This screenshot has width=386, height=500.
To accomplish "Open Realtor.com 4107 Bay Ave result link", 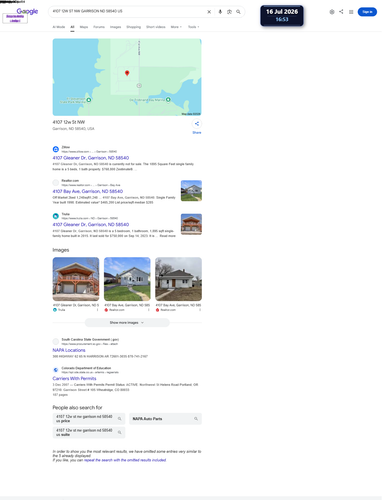I will point(88,191).
